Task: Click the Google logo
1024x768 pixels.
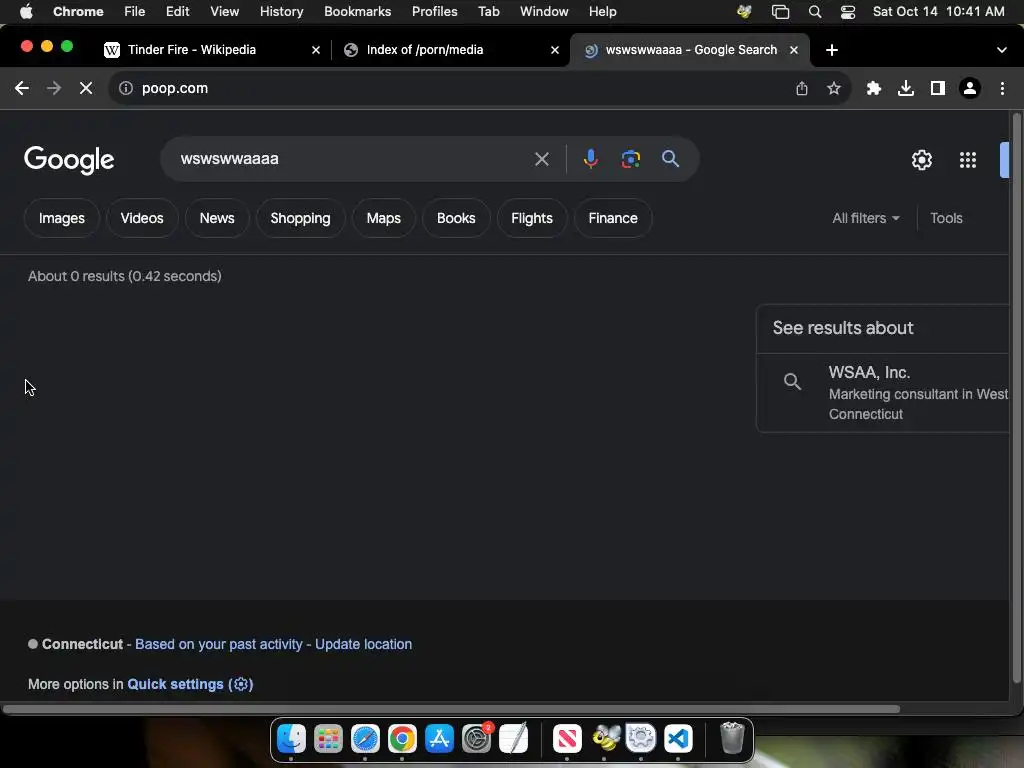Action: [69, 160]
